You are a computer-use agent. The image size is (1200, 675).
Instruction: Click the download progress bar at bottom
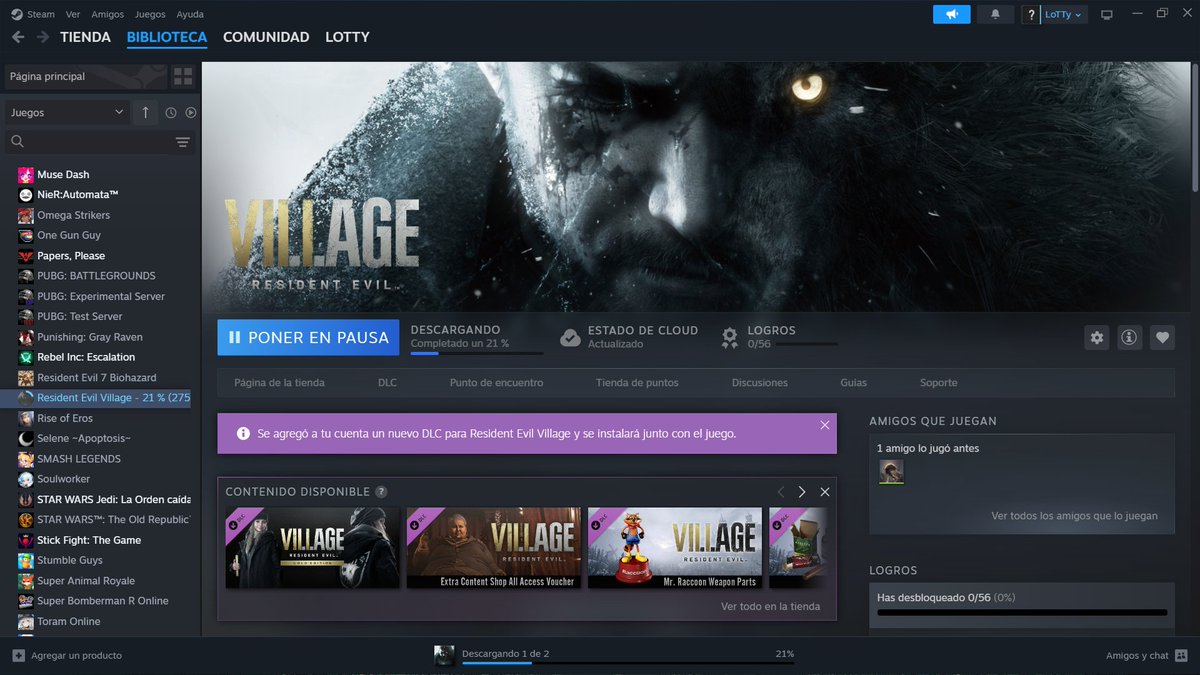628,662
